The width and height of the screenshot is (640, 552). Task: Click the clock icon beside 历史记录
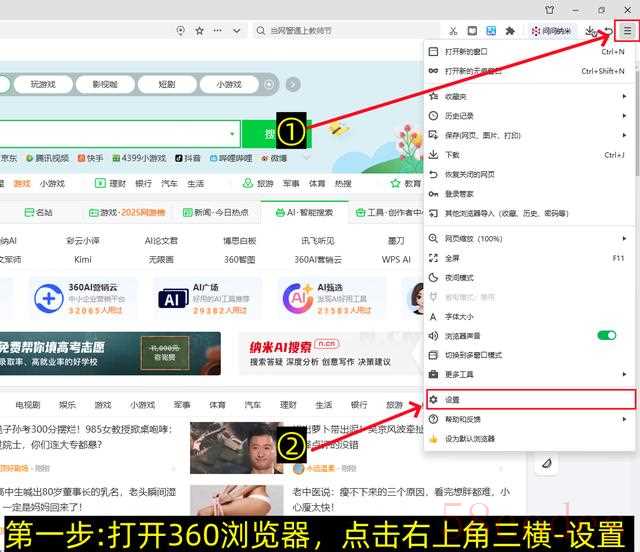pyautogui.click(x=433, y=116)
